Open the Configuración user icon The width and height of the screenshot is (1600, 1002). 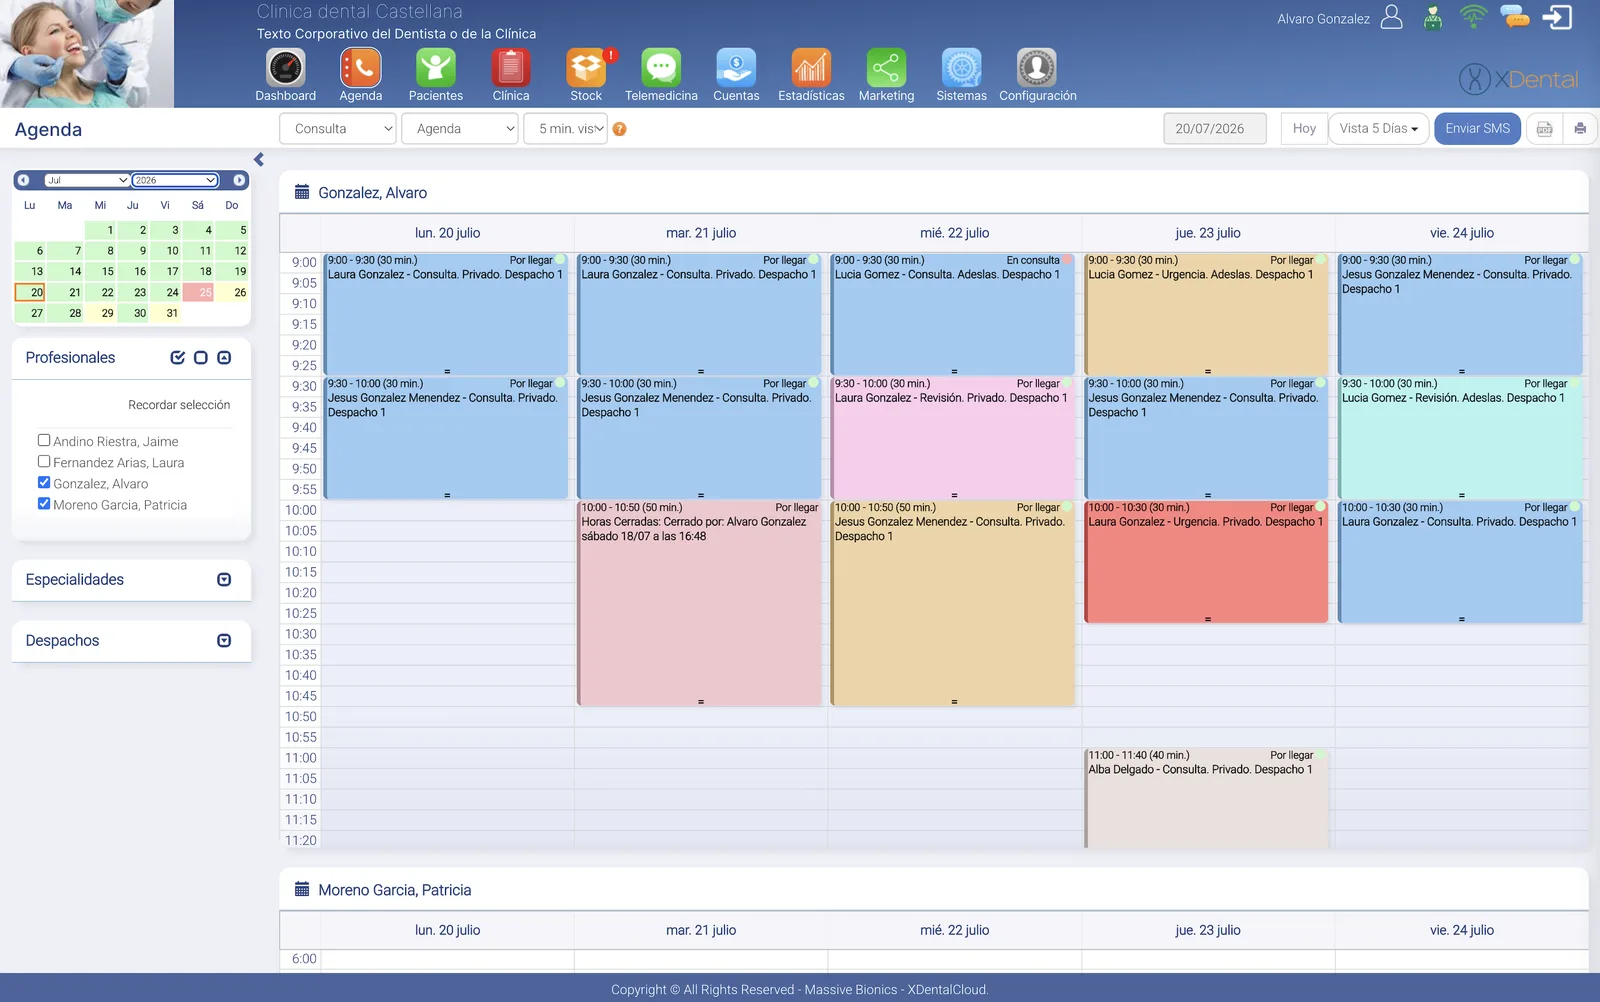pos(1037,68)
